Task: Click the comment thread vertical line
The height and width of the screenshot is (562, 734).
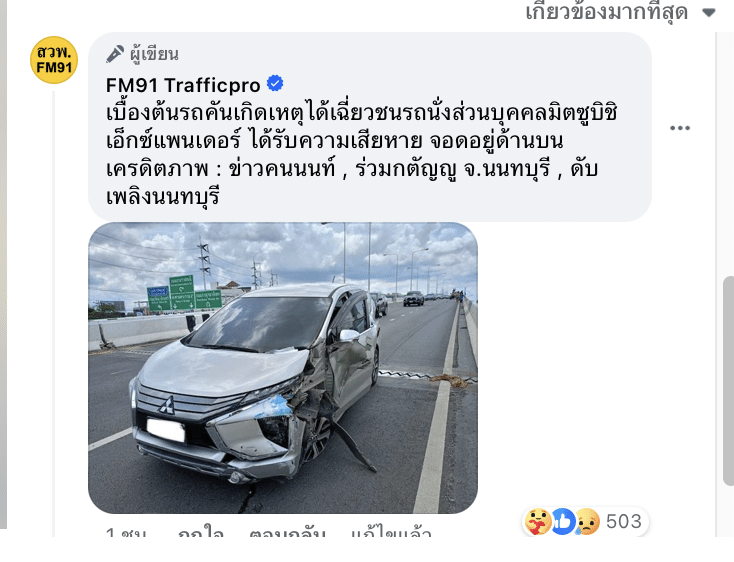Action: (x=54, y=310)
